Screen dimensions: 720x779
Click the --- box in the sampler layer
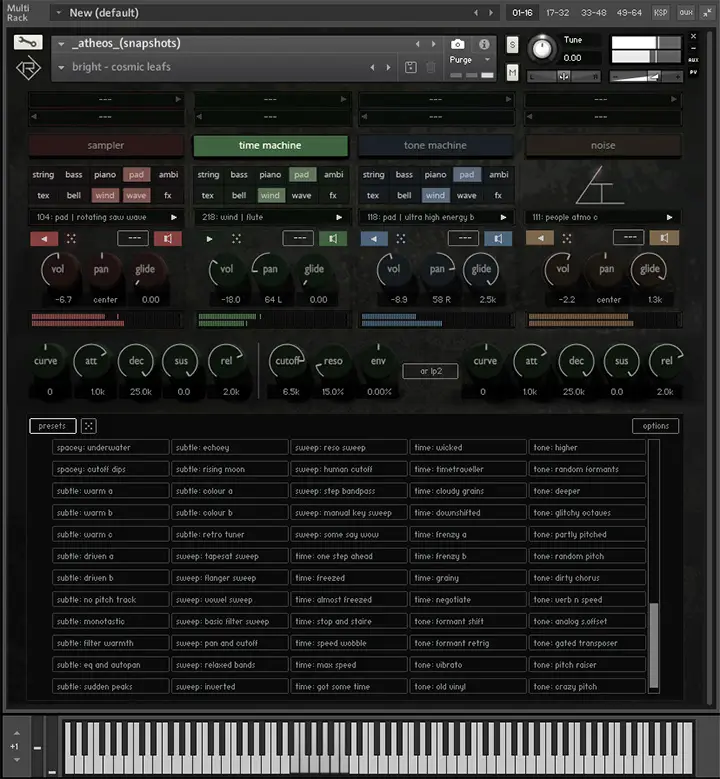pyautogui.click(x=133, y=238)
